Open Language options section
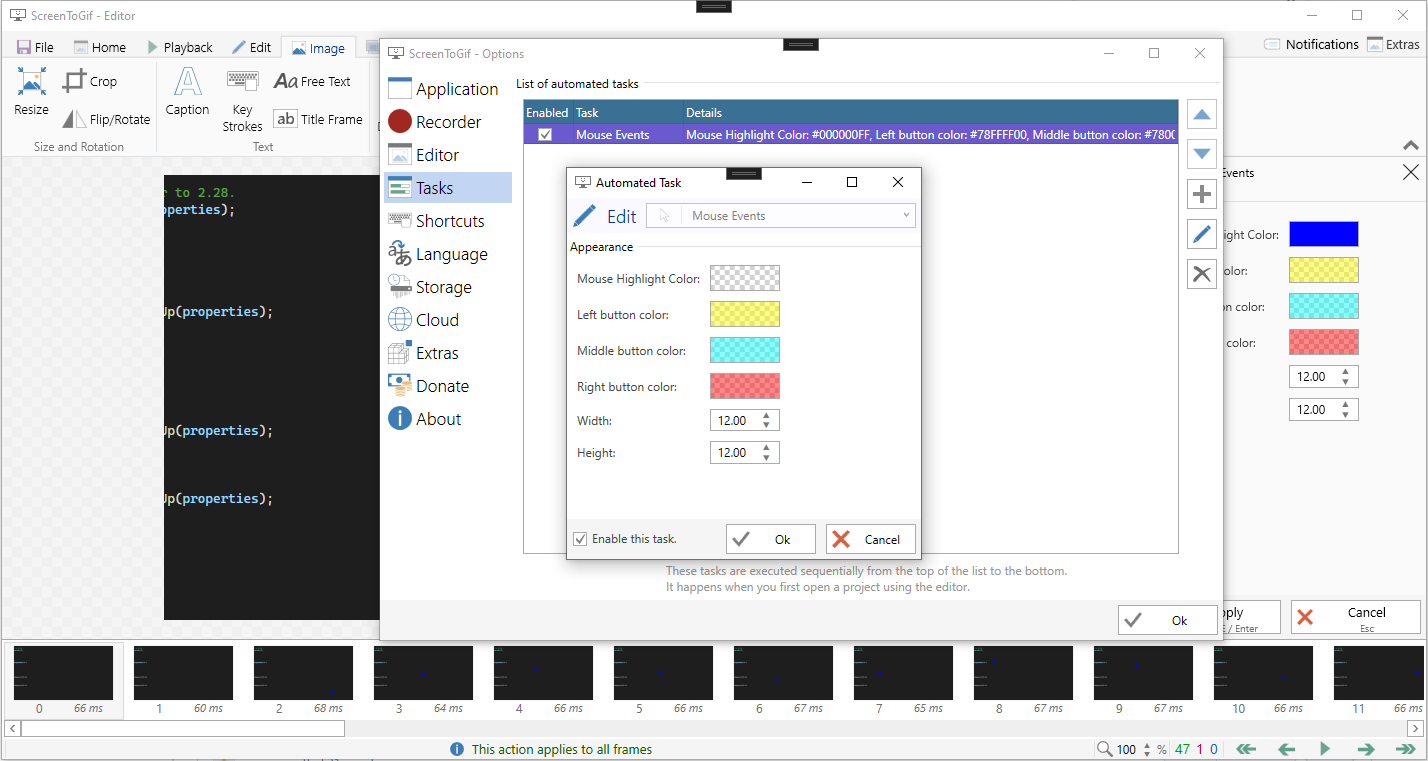The image size is (1428, 761). [x=447, y=254]
